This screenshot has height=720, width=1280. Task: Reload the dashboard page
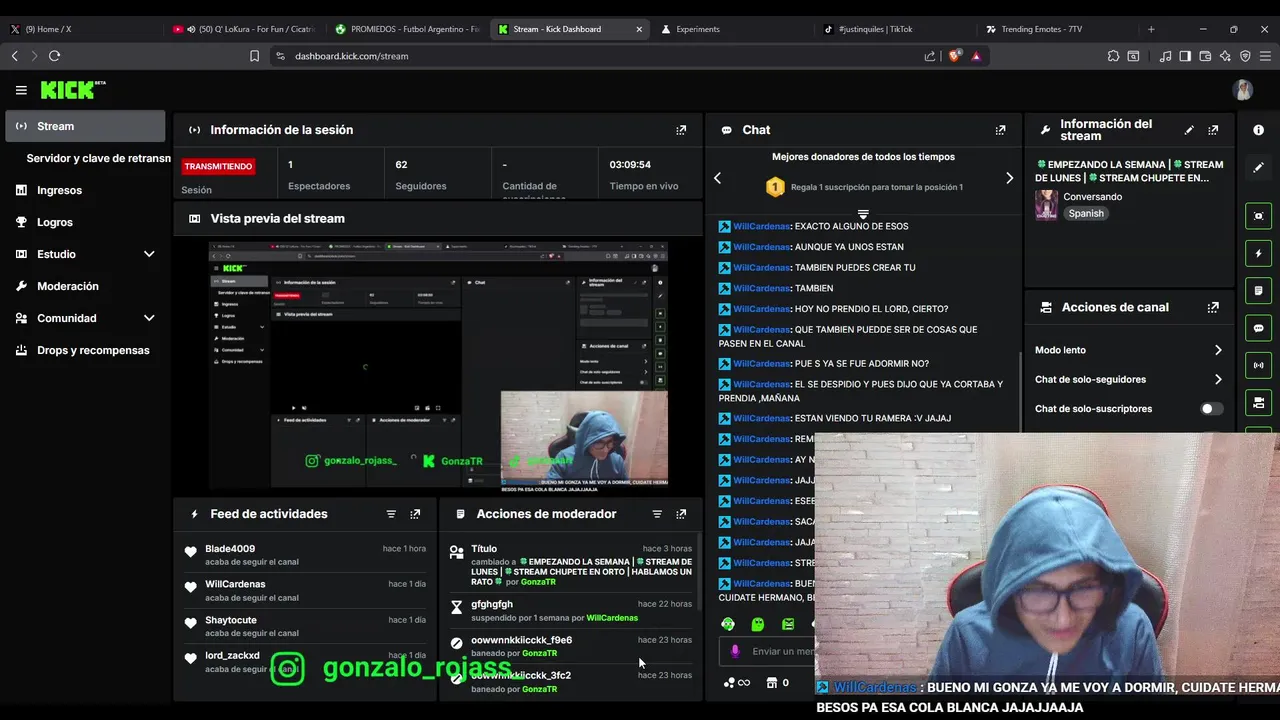(x=54, y=56)
